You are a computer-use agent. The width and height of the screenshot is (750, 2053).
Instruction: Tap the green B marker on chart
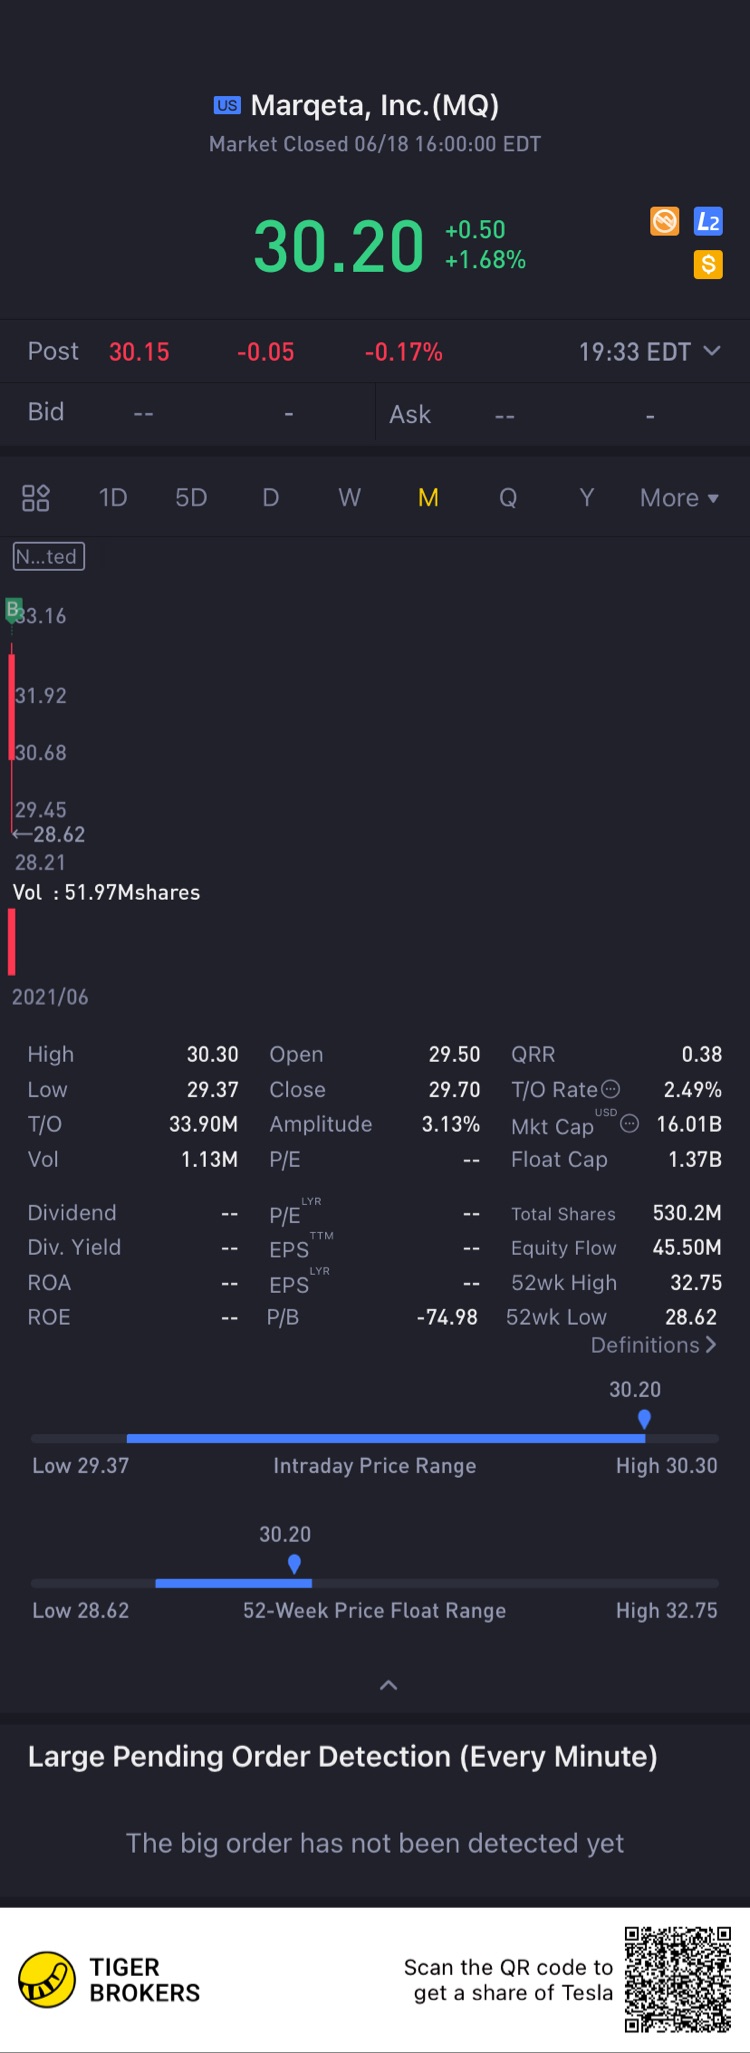(x=13, y=609)
